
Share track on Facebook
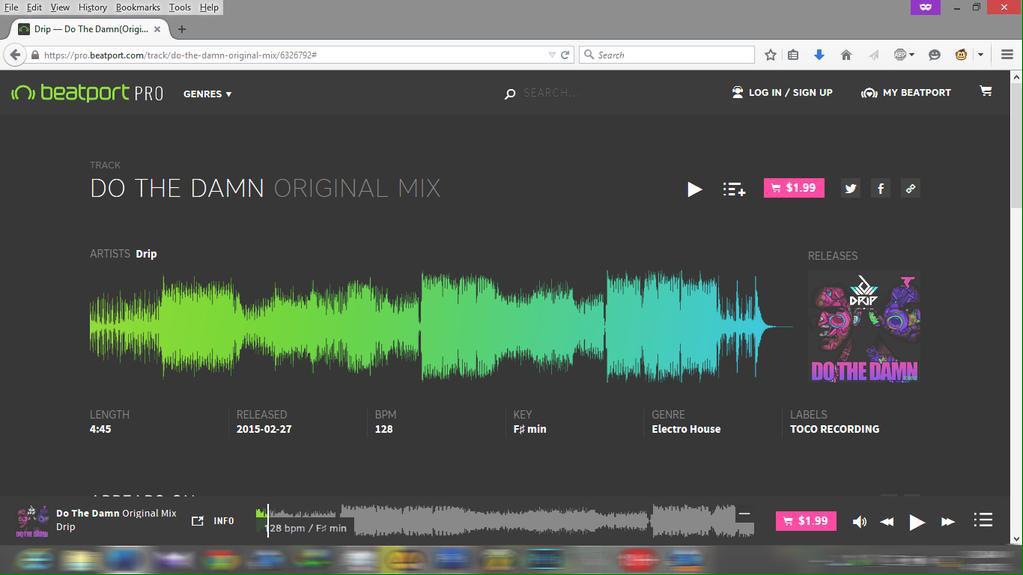coord(880,189)
